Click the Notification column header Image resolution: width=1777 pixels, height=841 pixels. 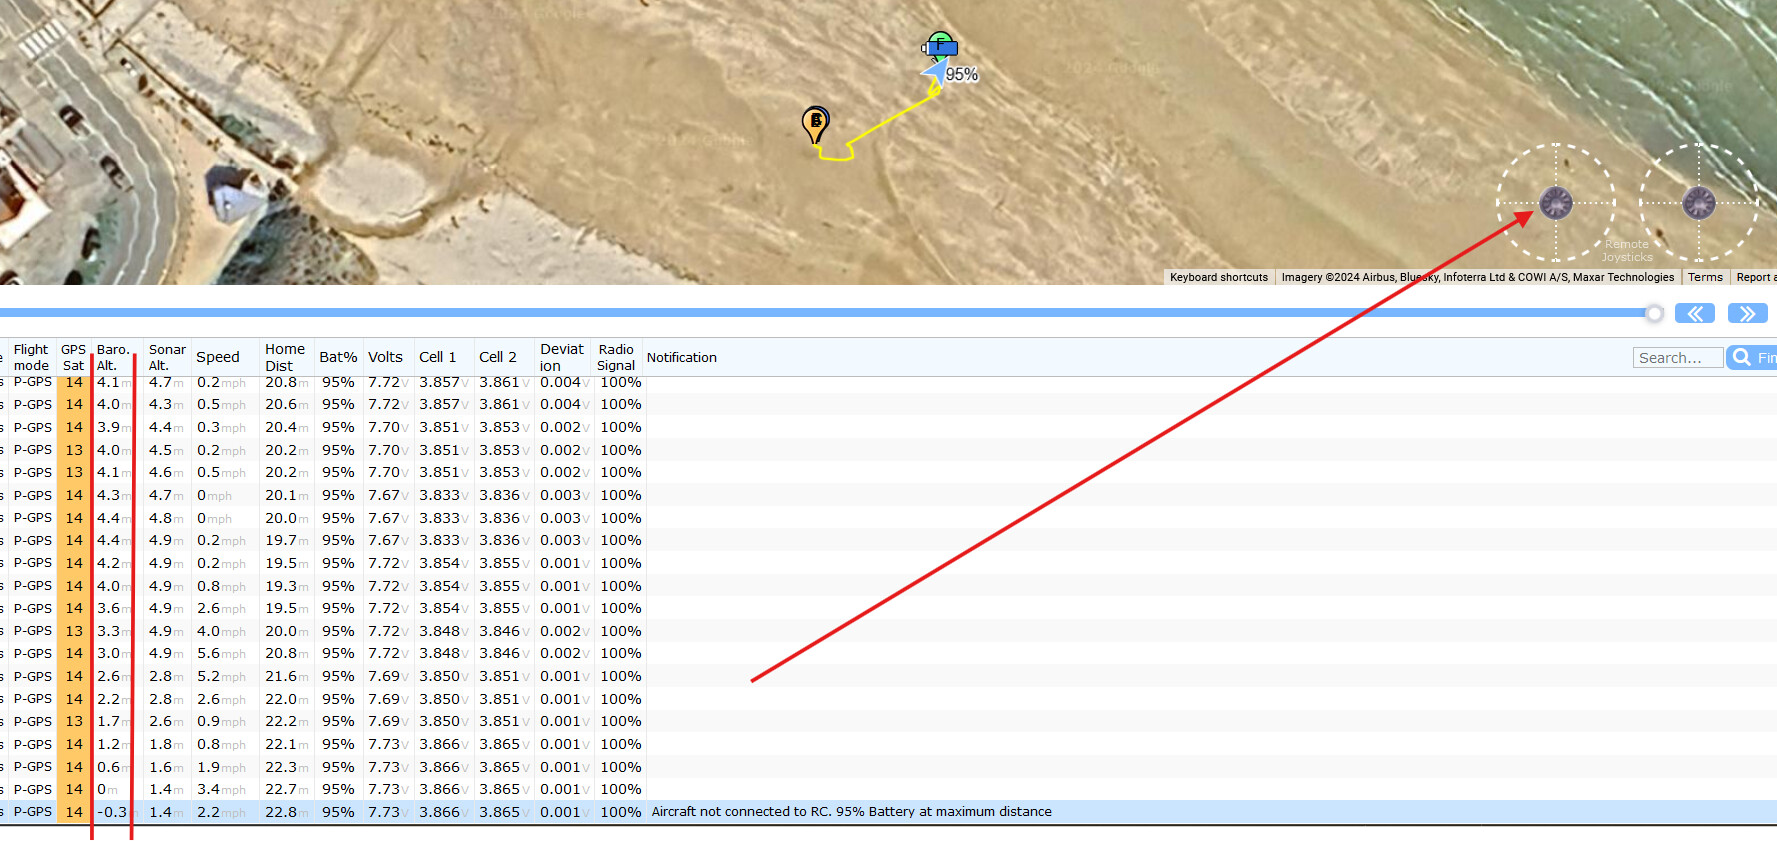click(681, 357)
